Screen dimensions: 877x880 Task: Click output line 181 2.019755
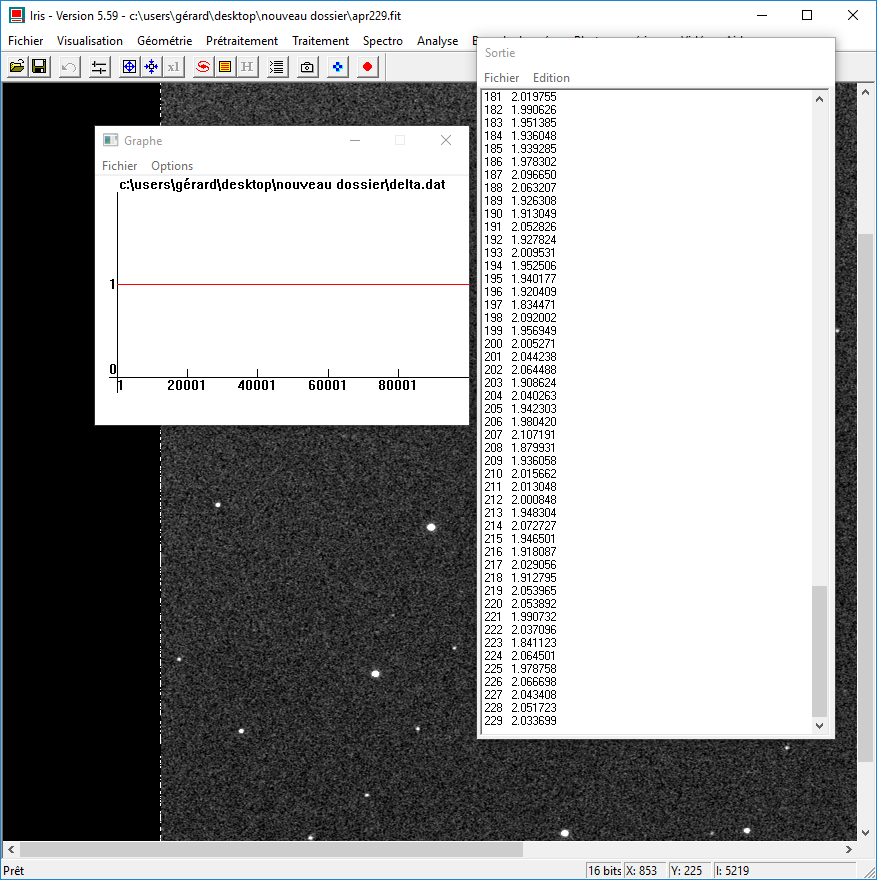coord(520,97)
